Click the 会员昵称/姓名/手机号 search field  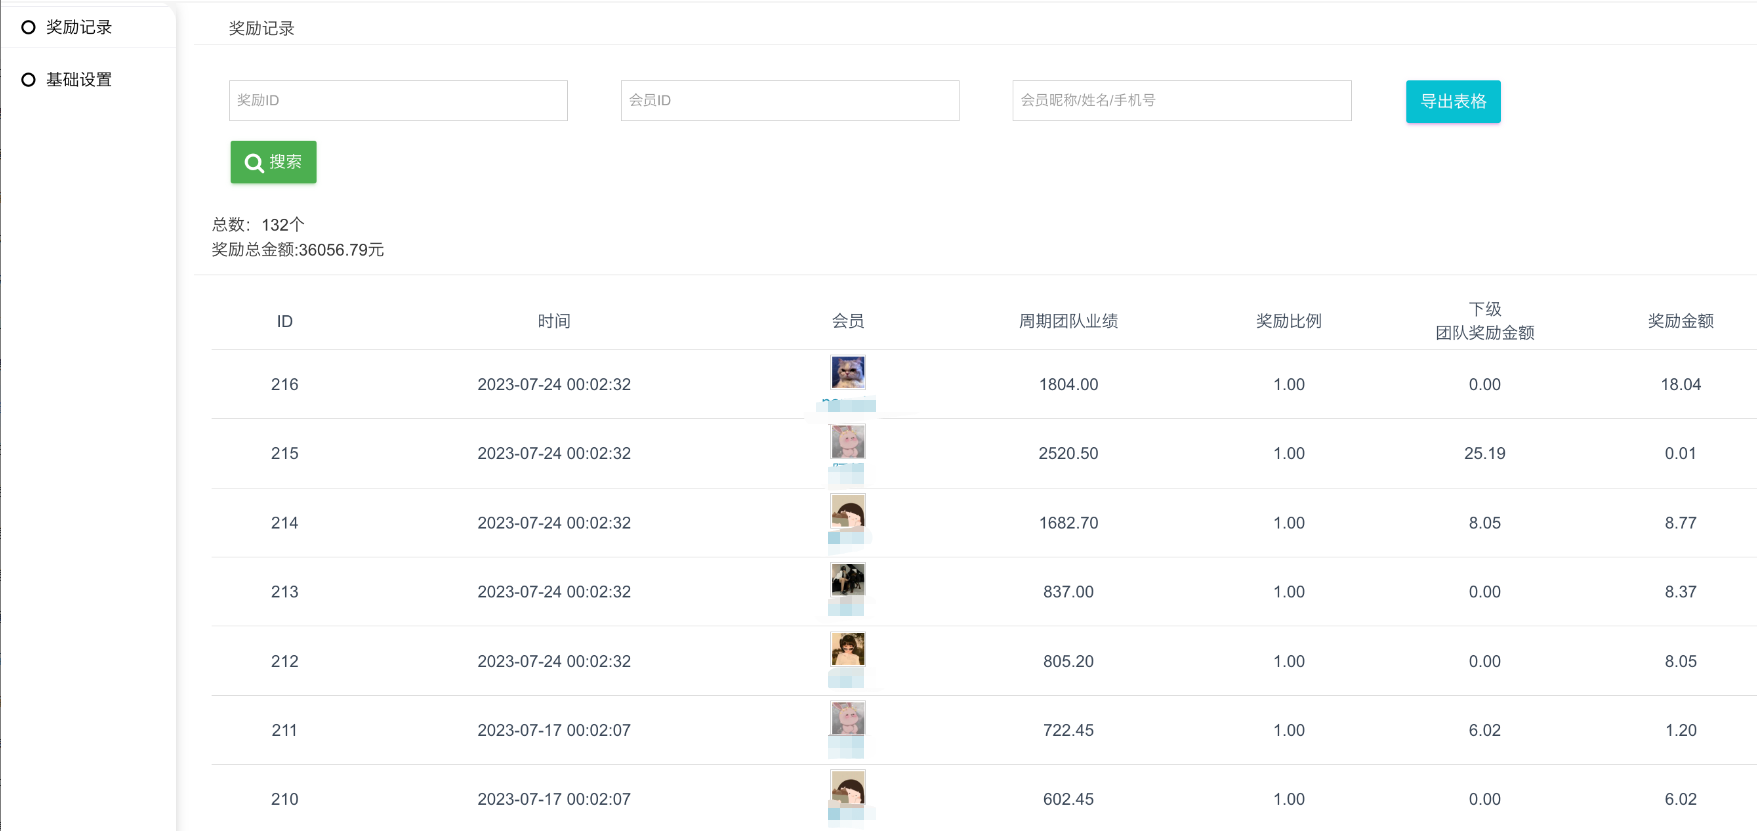1181,100
